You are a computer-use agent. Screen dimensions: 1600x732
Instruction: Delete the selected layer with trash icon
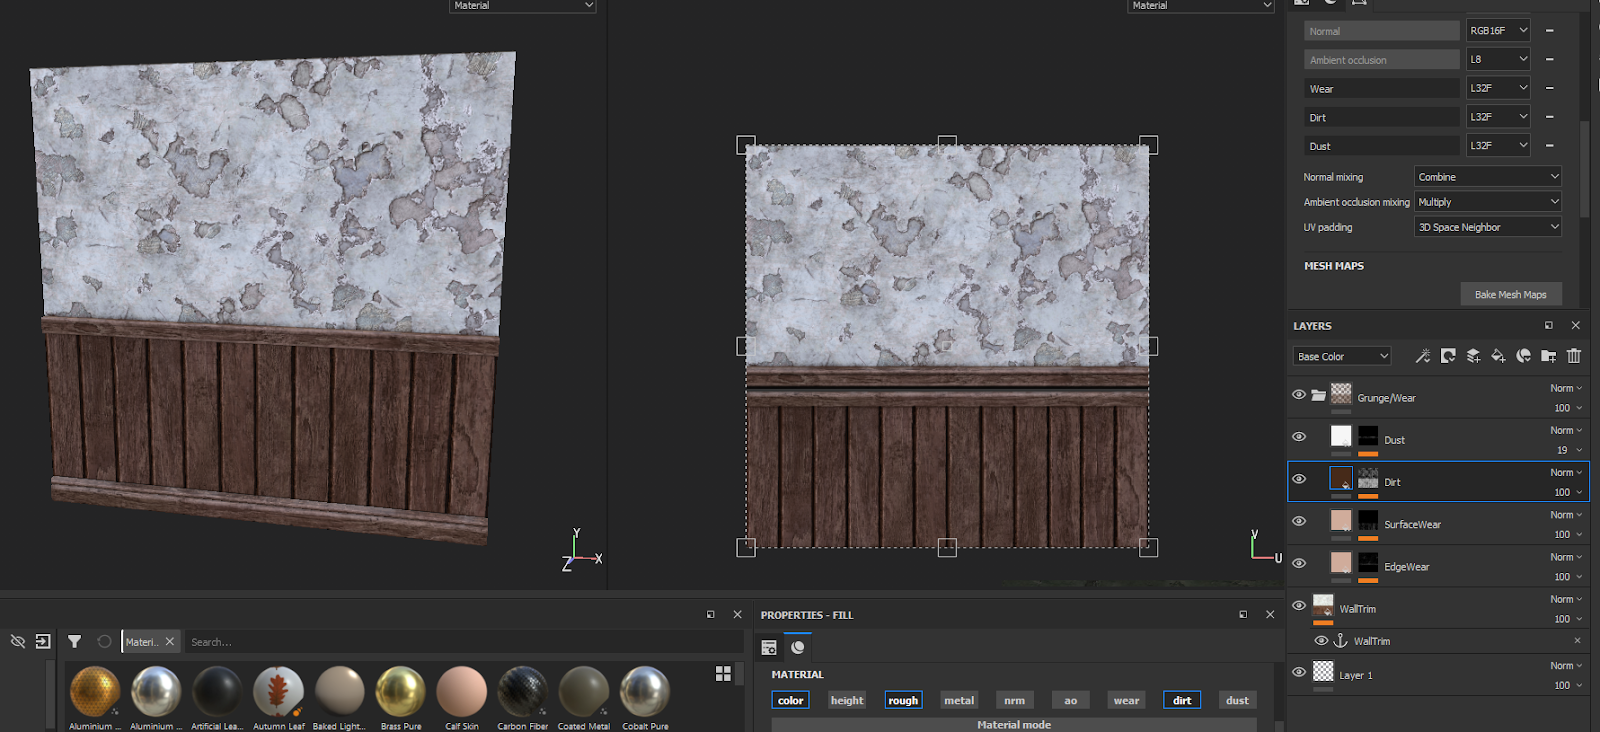point(1574,356)
